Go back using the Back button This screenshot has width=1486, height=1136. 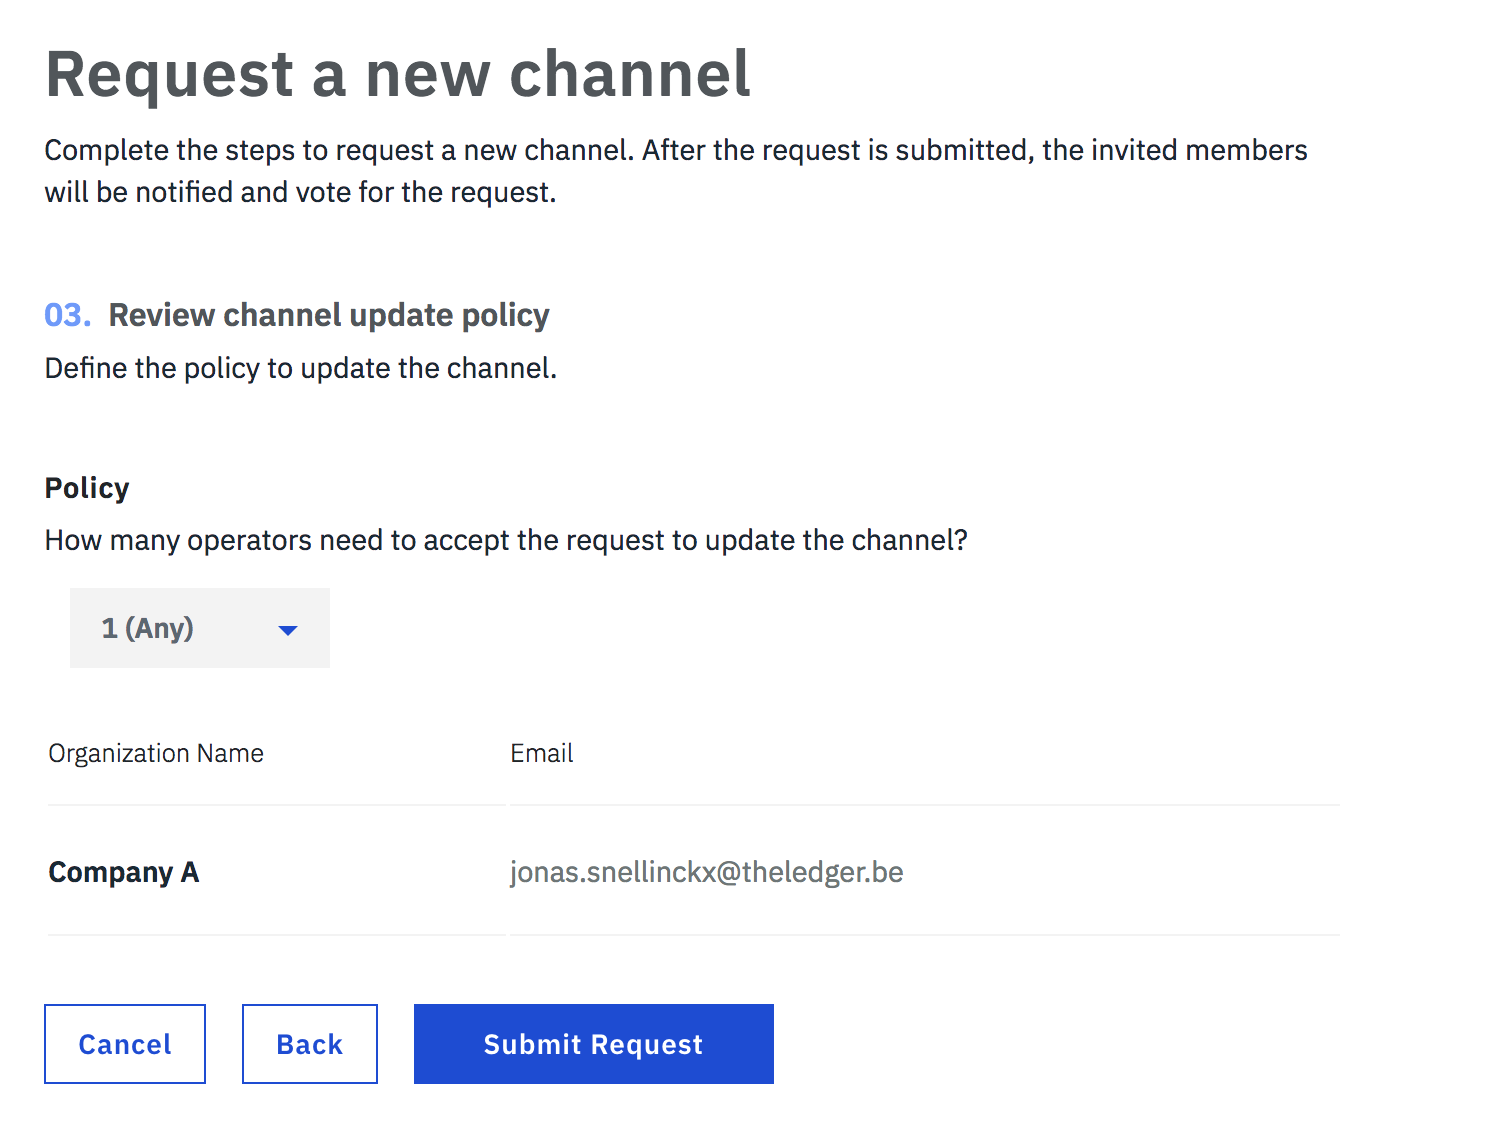pos(310,1044)
